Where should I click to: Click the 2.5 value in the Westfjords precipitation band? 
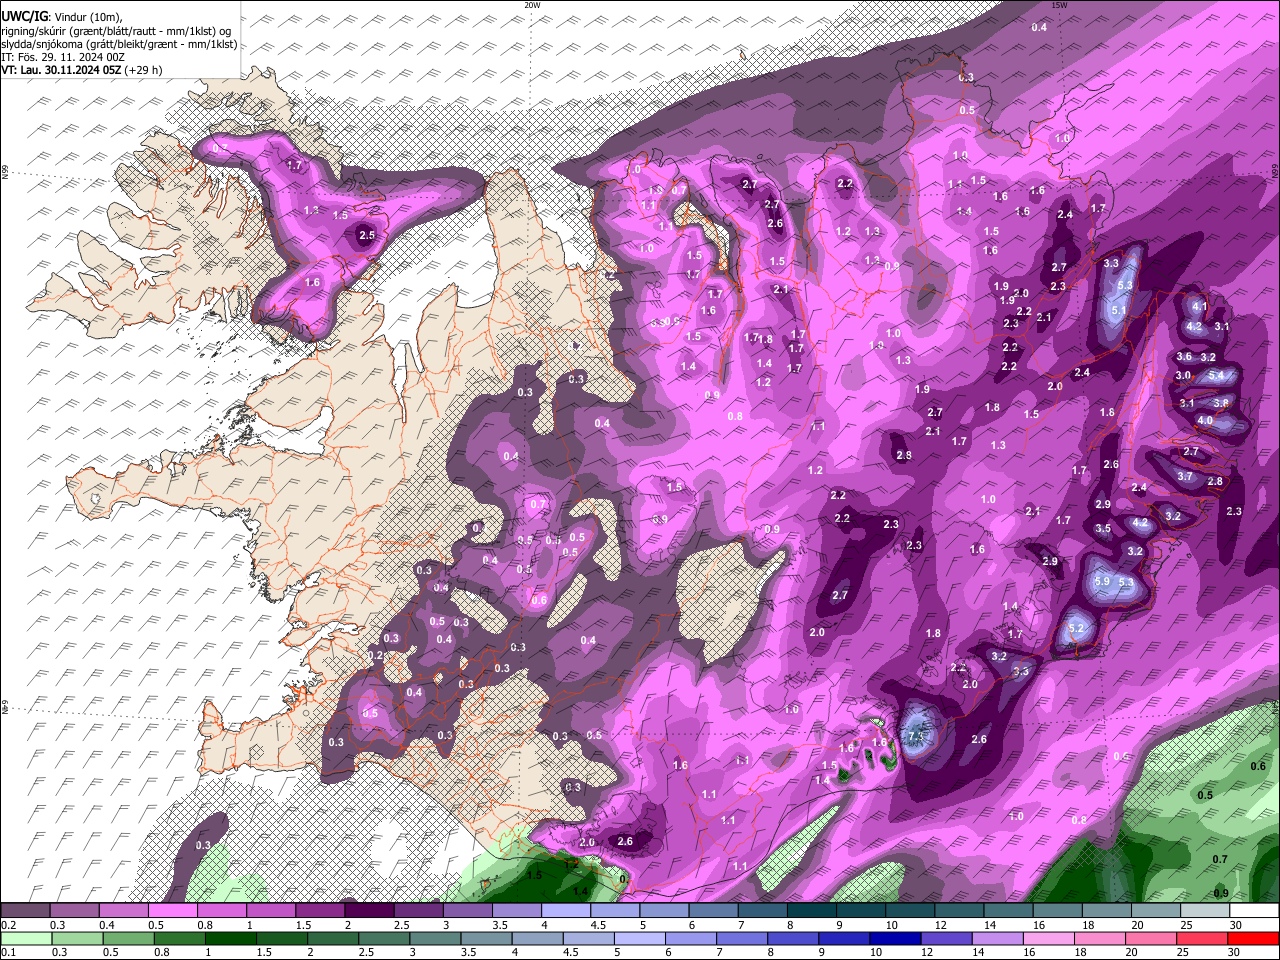[x=366, y=236]
